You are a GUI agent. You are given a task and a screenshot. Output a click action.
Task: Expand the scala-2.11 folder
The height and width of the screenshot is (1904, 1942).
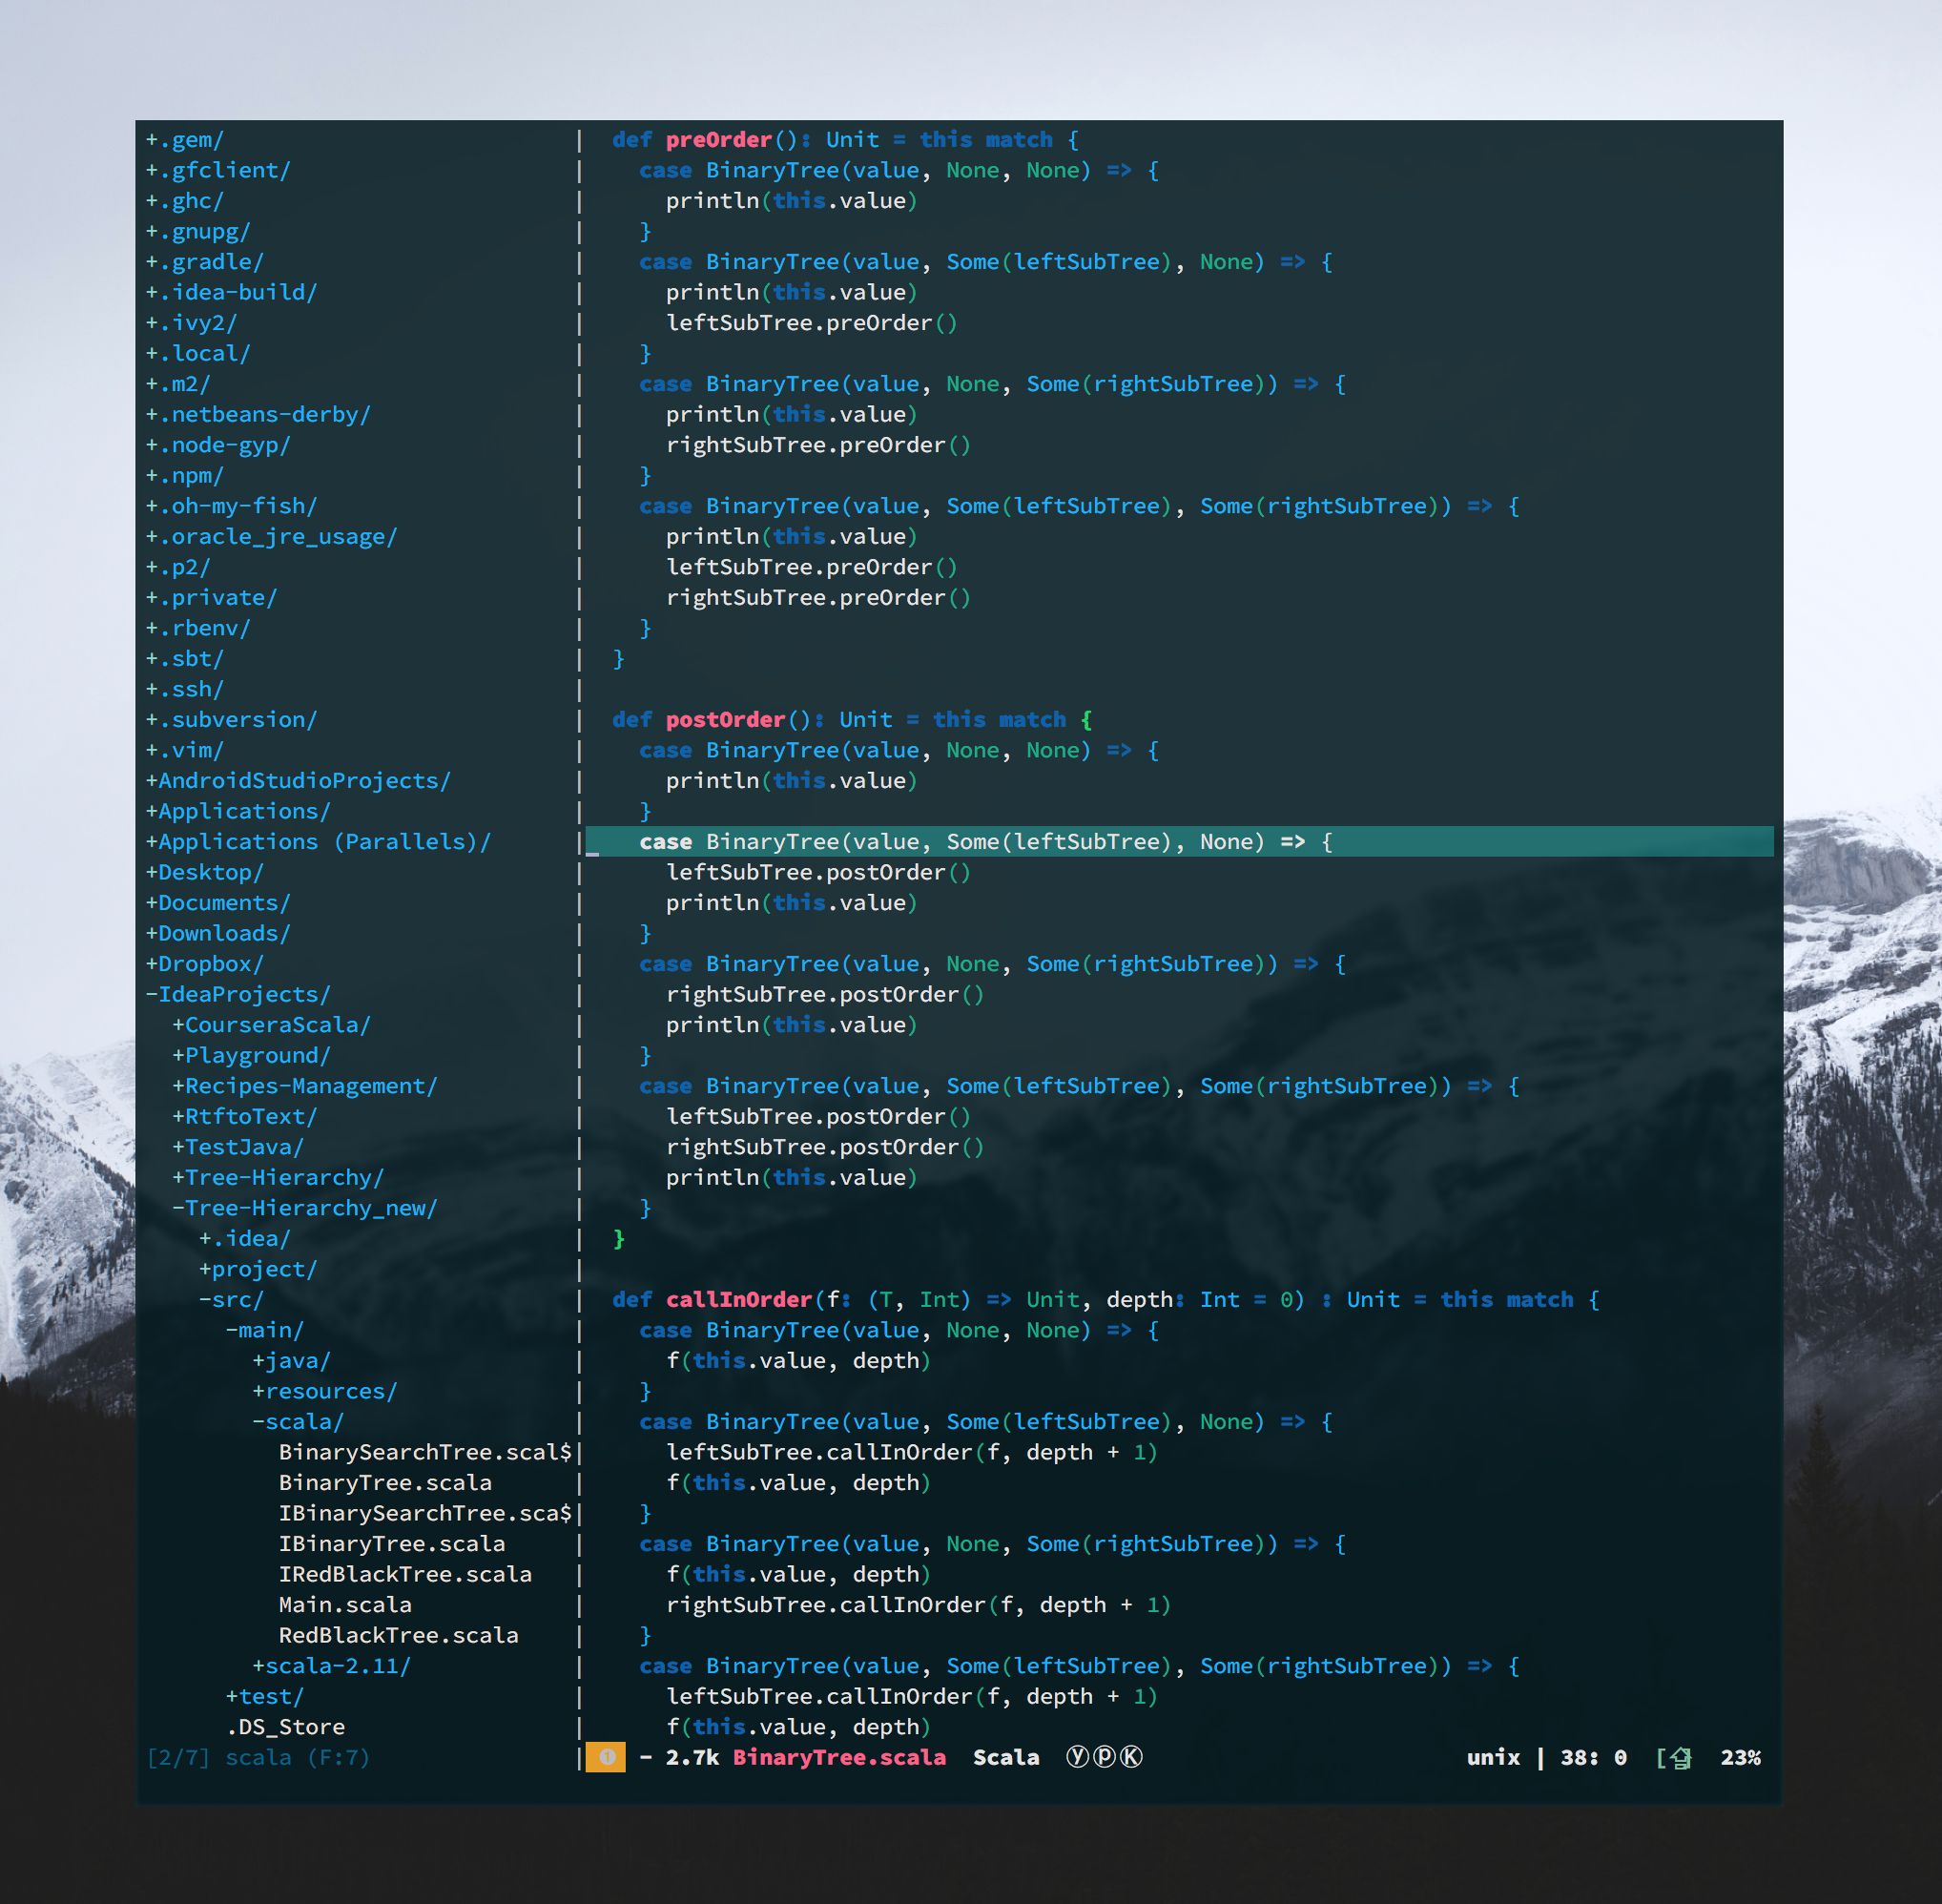click(x=332, y=1665)
